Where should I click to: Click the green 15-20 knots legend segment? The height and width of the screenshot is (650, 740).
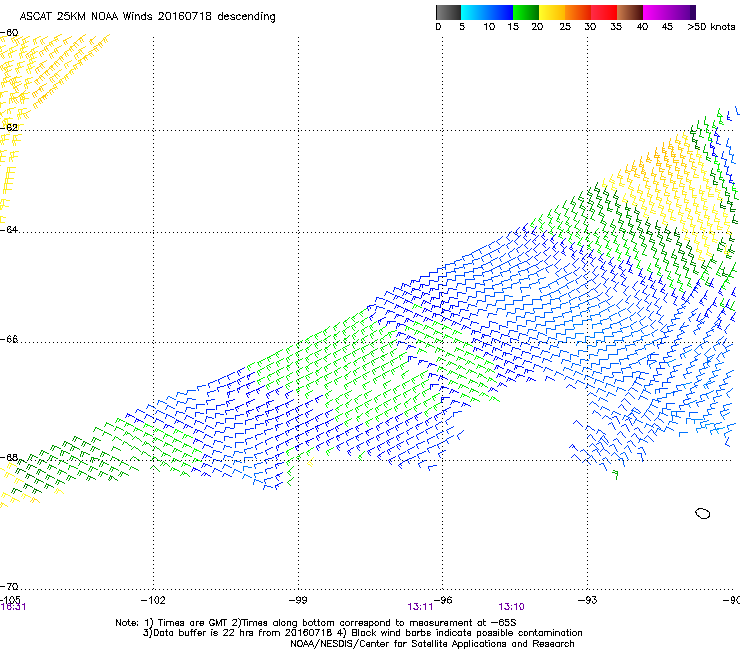(526, 12)
